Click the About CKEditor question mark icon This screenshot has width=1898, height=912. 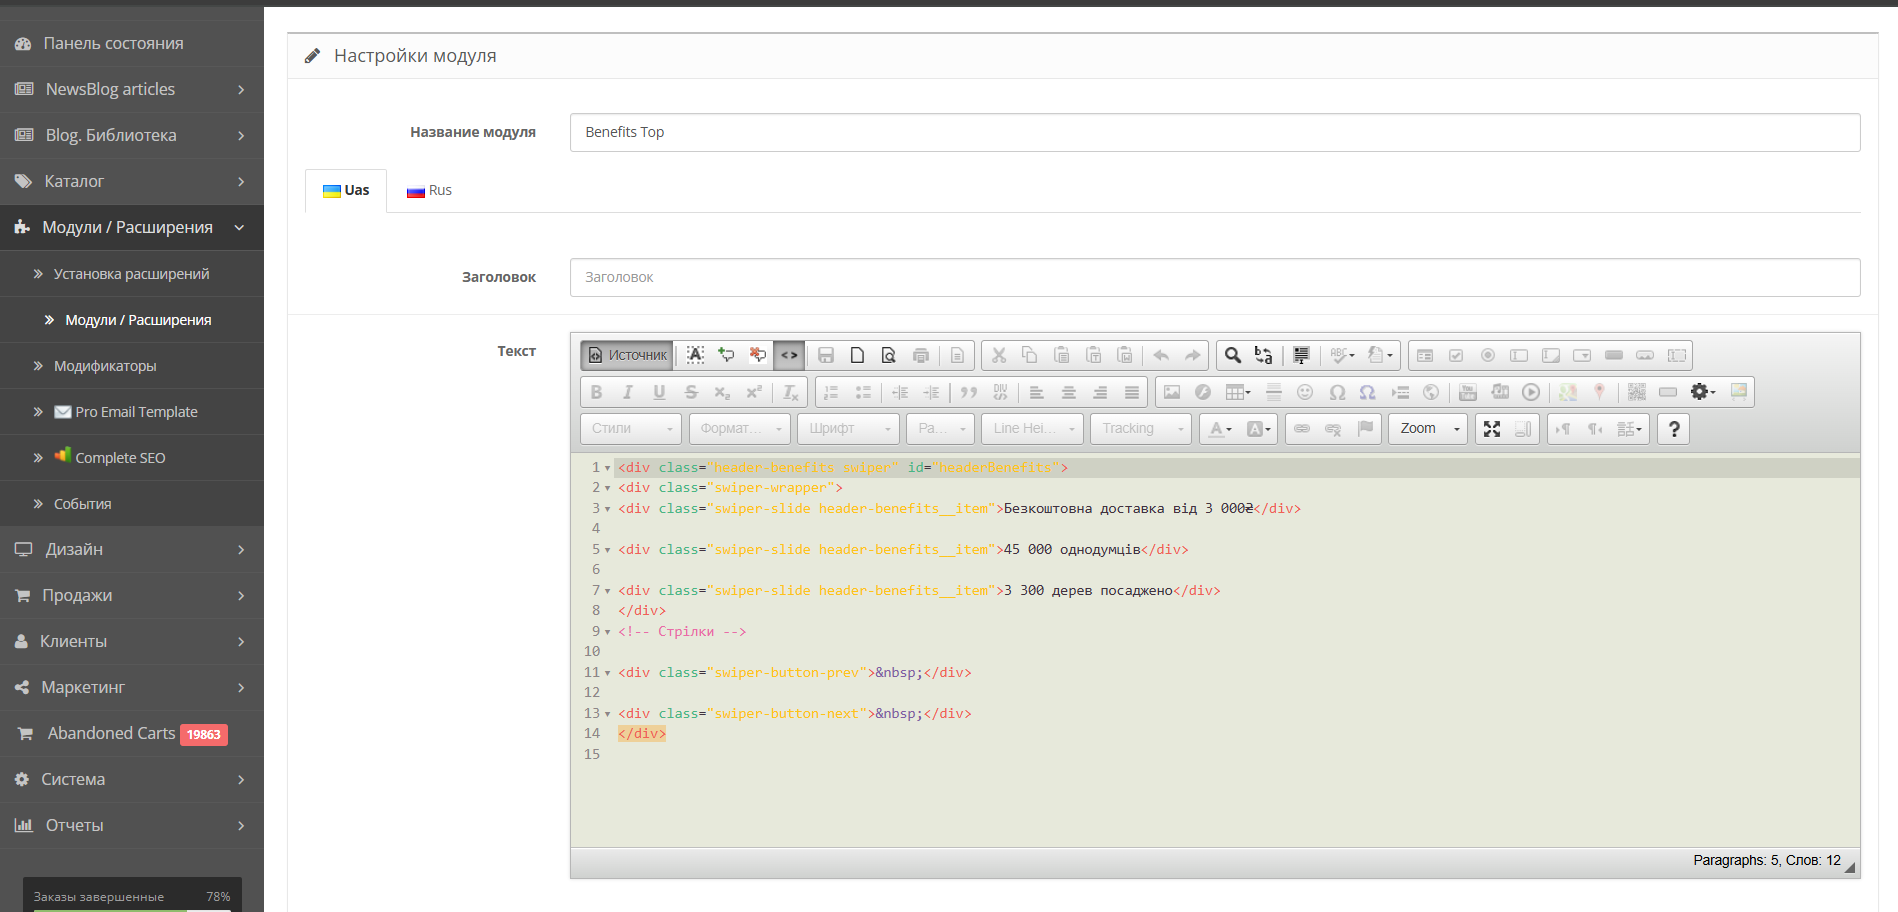click(1674, 429)
